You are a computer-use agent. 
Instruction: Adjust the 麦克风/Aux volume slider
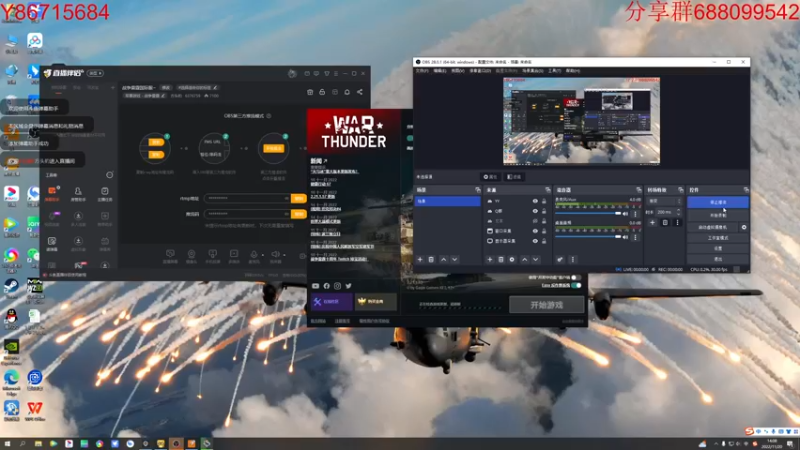point(588,213)
